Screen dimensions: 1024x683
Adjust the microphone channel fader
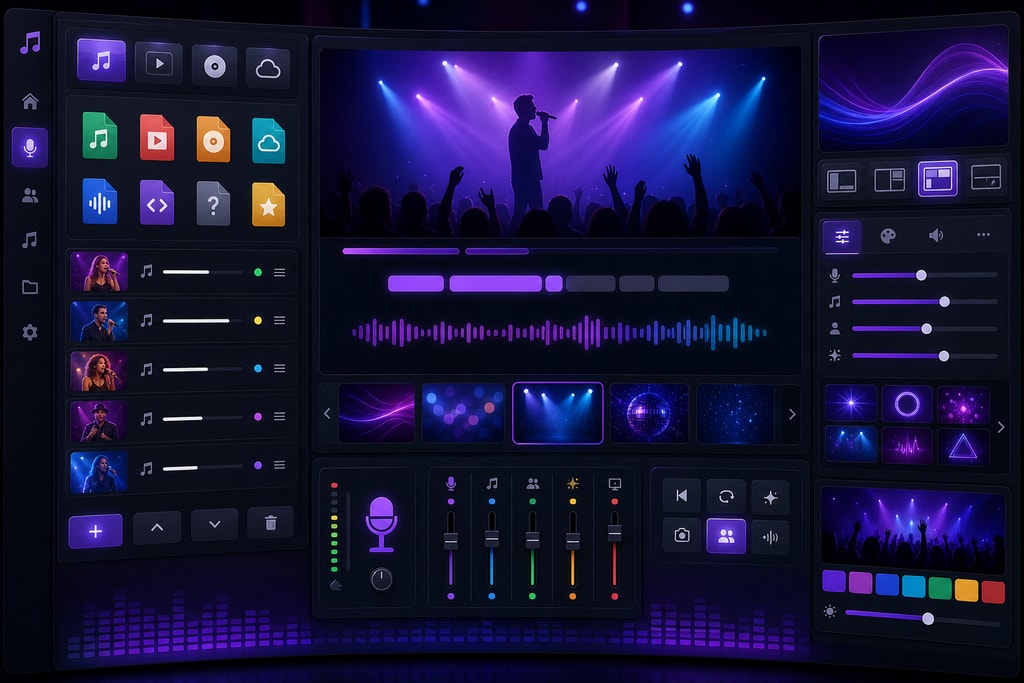tap(451, 541)
